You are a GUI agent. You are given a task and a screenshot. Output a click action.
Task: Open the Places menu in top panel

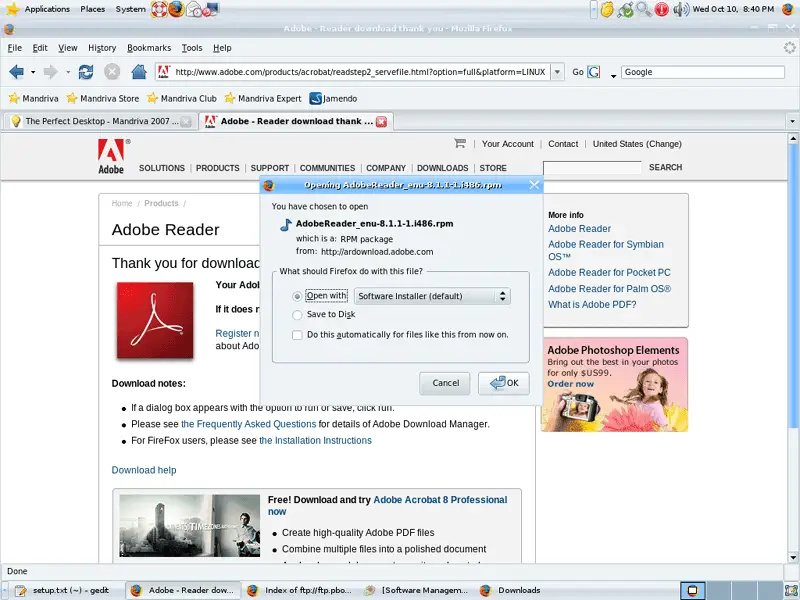point(92,9)
